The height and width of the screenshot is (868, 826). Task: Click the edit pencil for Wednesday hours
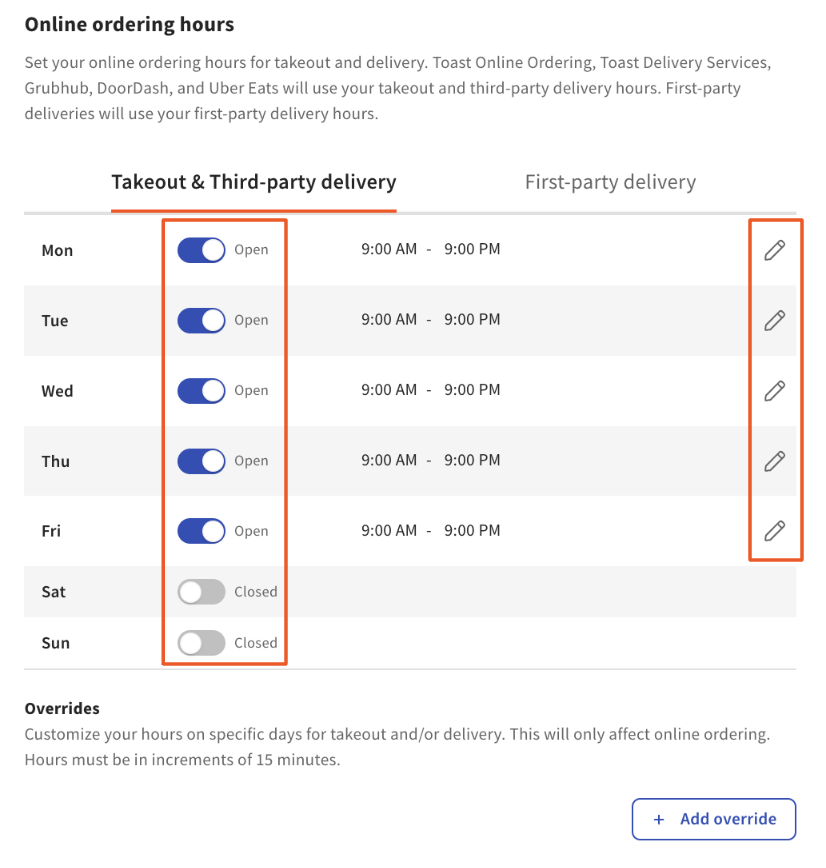click(774, 390)
